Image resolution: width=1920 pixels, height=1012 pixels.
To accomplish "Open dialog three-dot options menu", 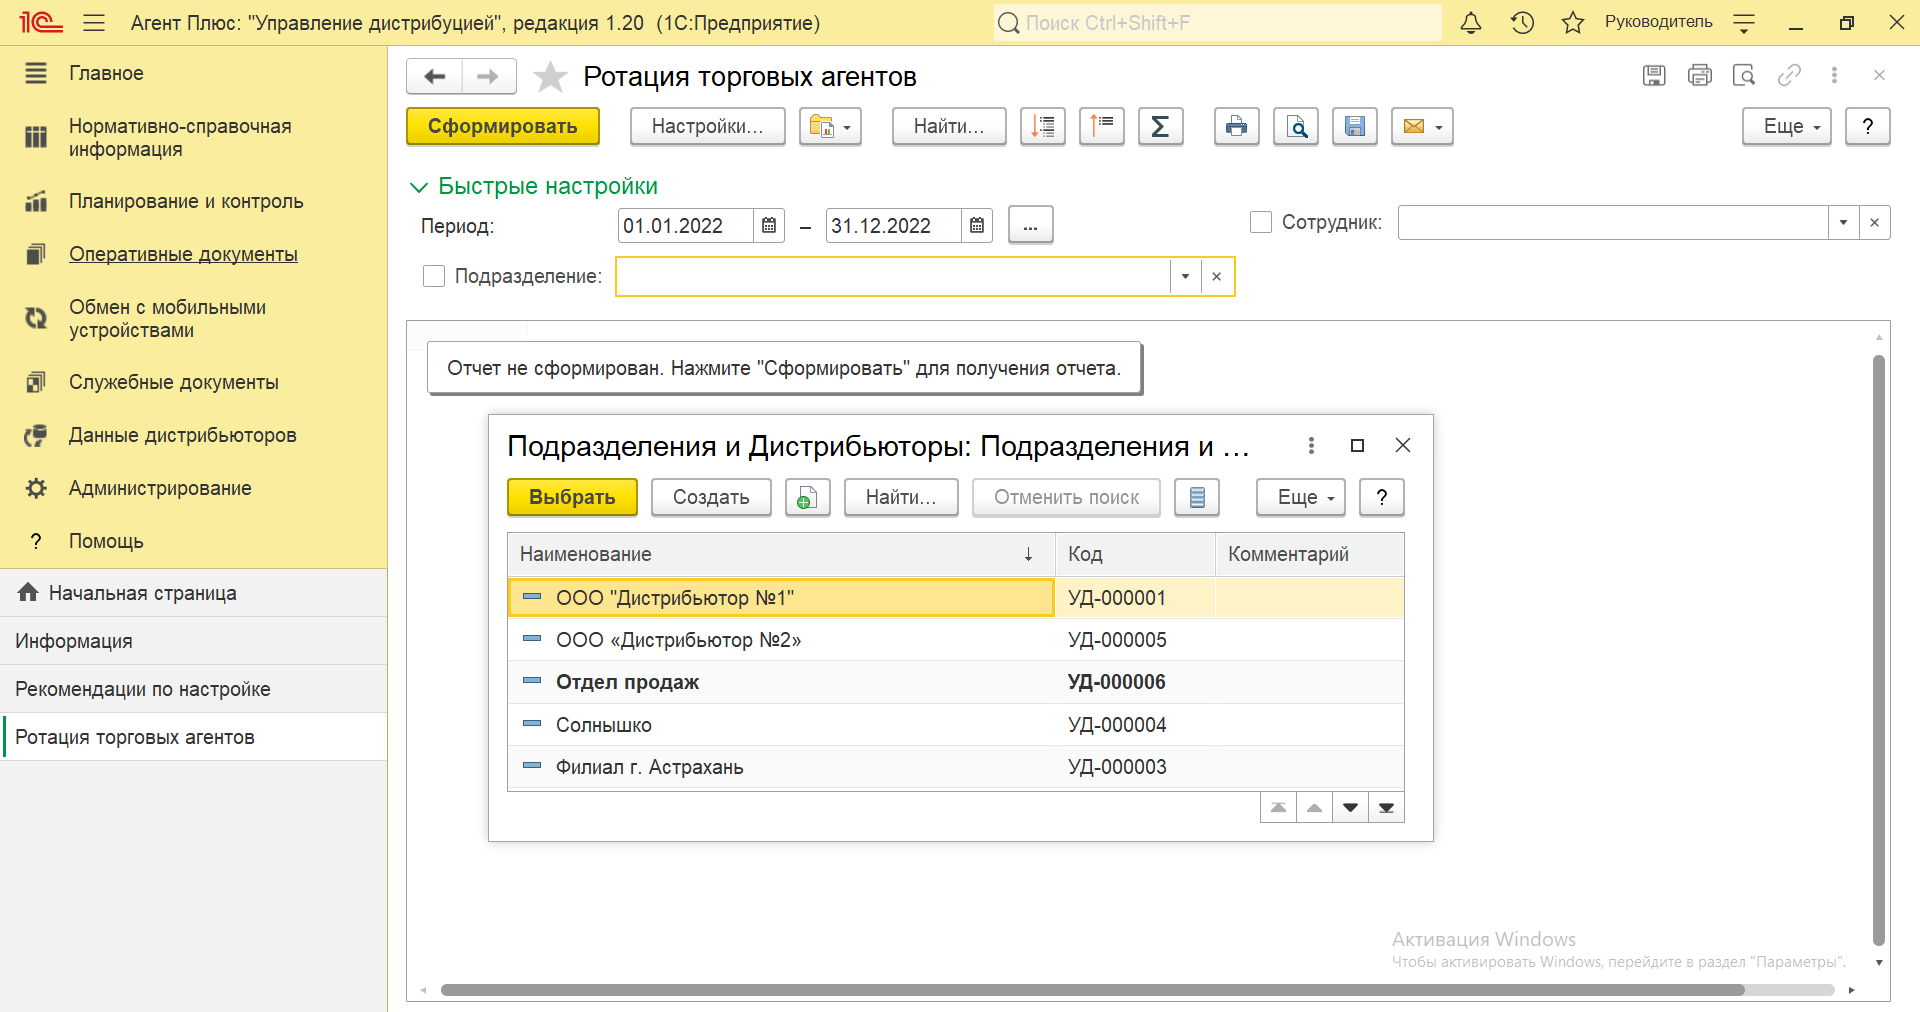I will click(x=1311, y=445).
